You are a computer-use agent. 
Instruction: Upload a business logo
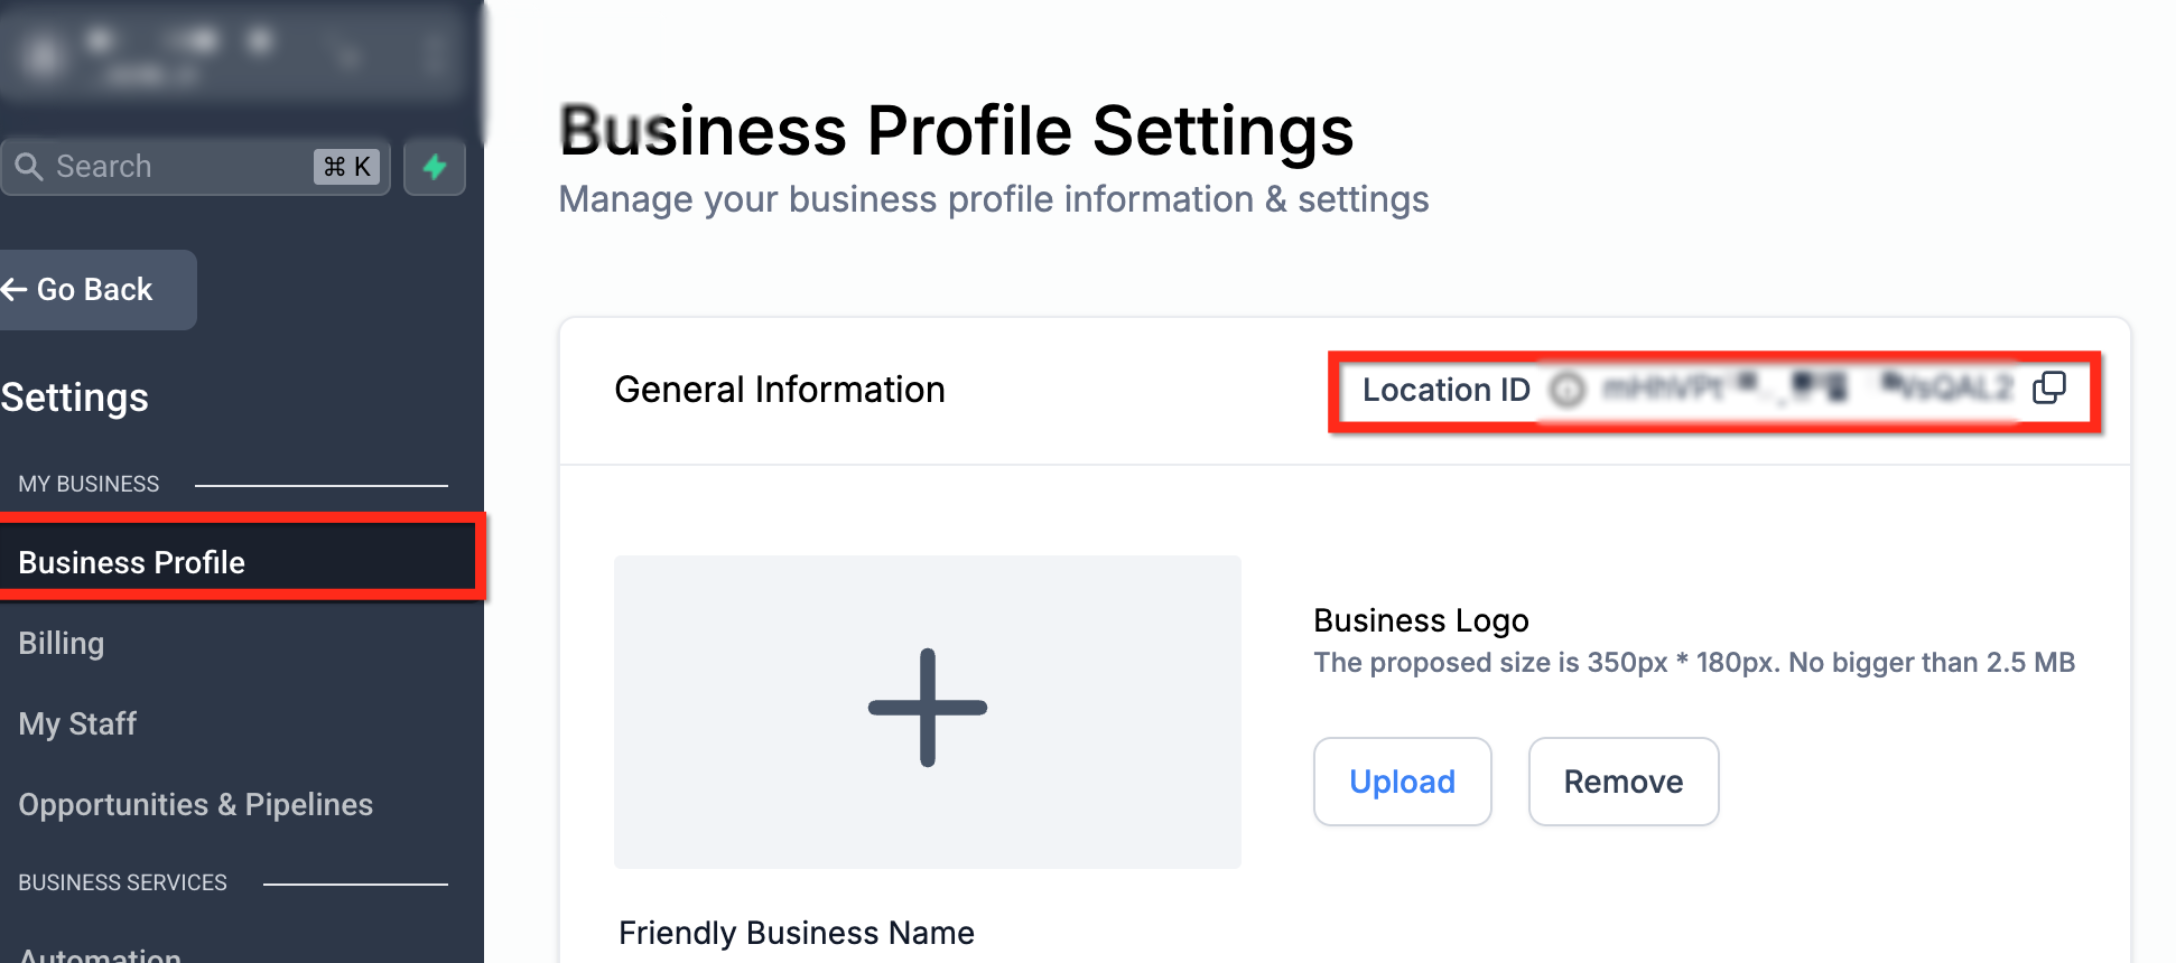tap(1402, 781)
